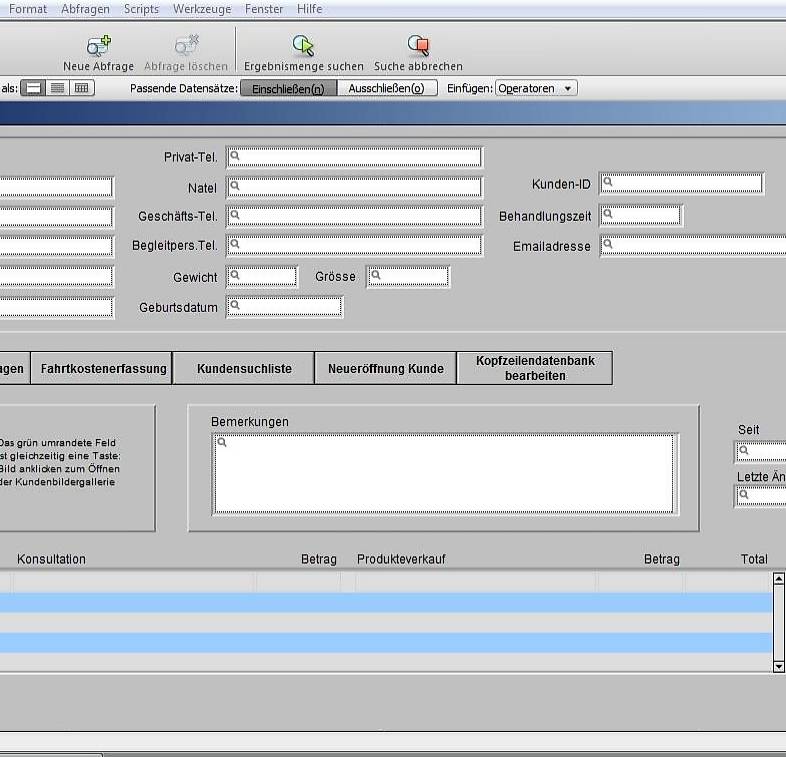
Task: Click the portal scrollbar up arrow
Action: click(778, 579)
